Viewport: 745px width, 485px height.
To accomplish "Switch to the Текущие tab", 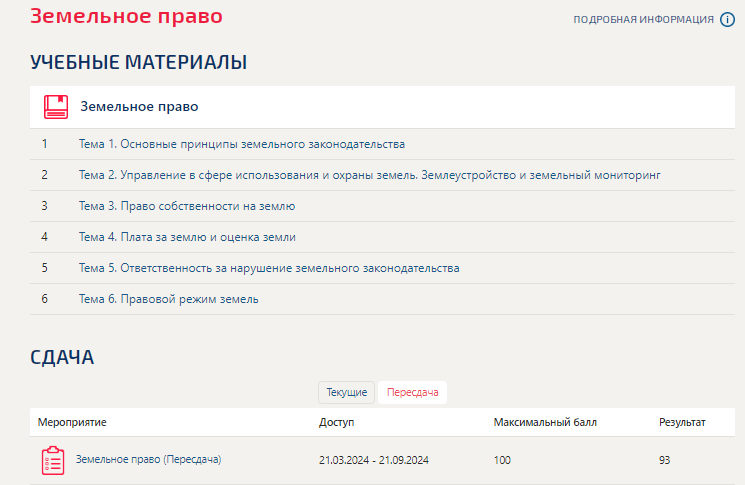I will click(x=346, y=392).
